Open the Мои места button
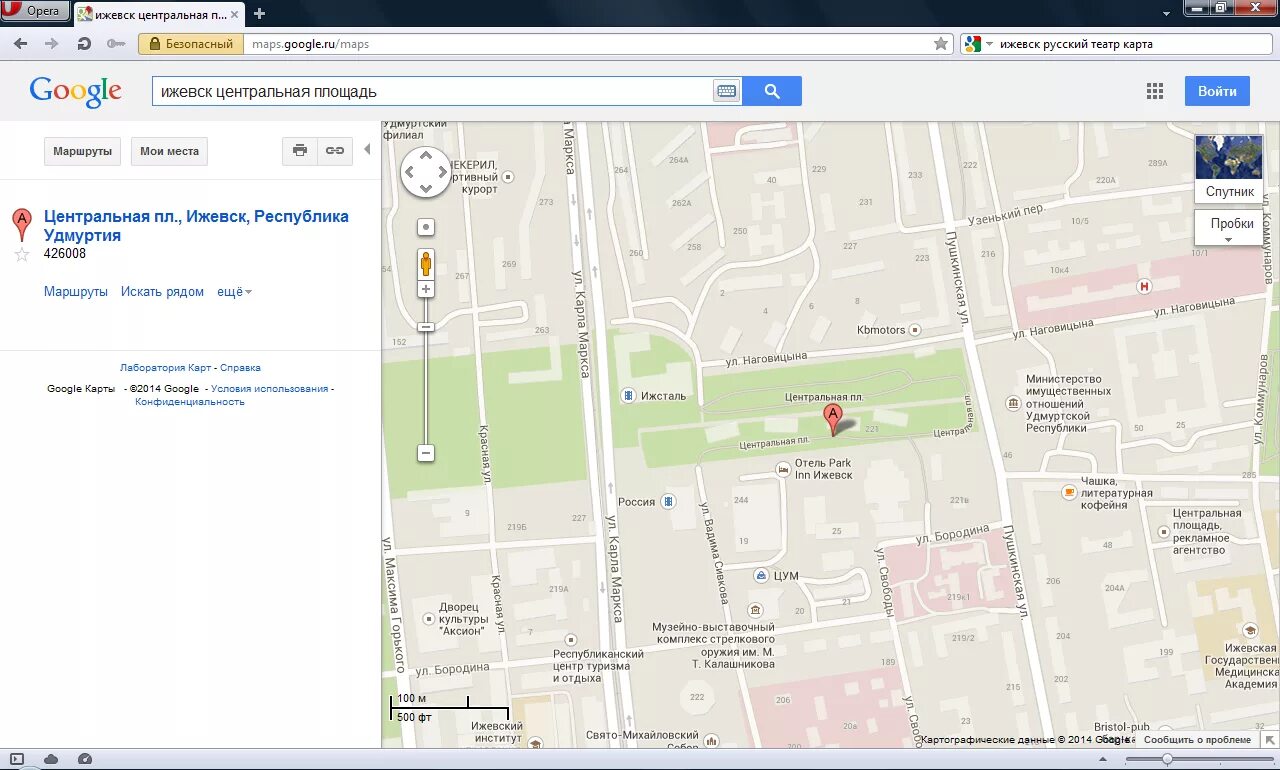 click(x=169, y=151)
